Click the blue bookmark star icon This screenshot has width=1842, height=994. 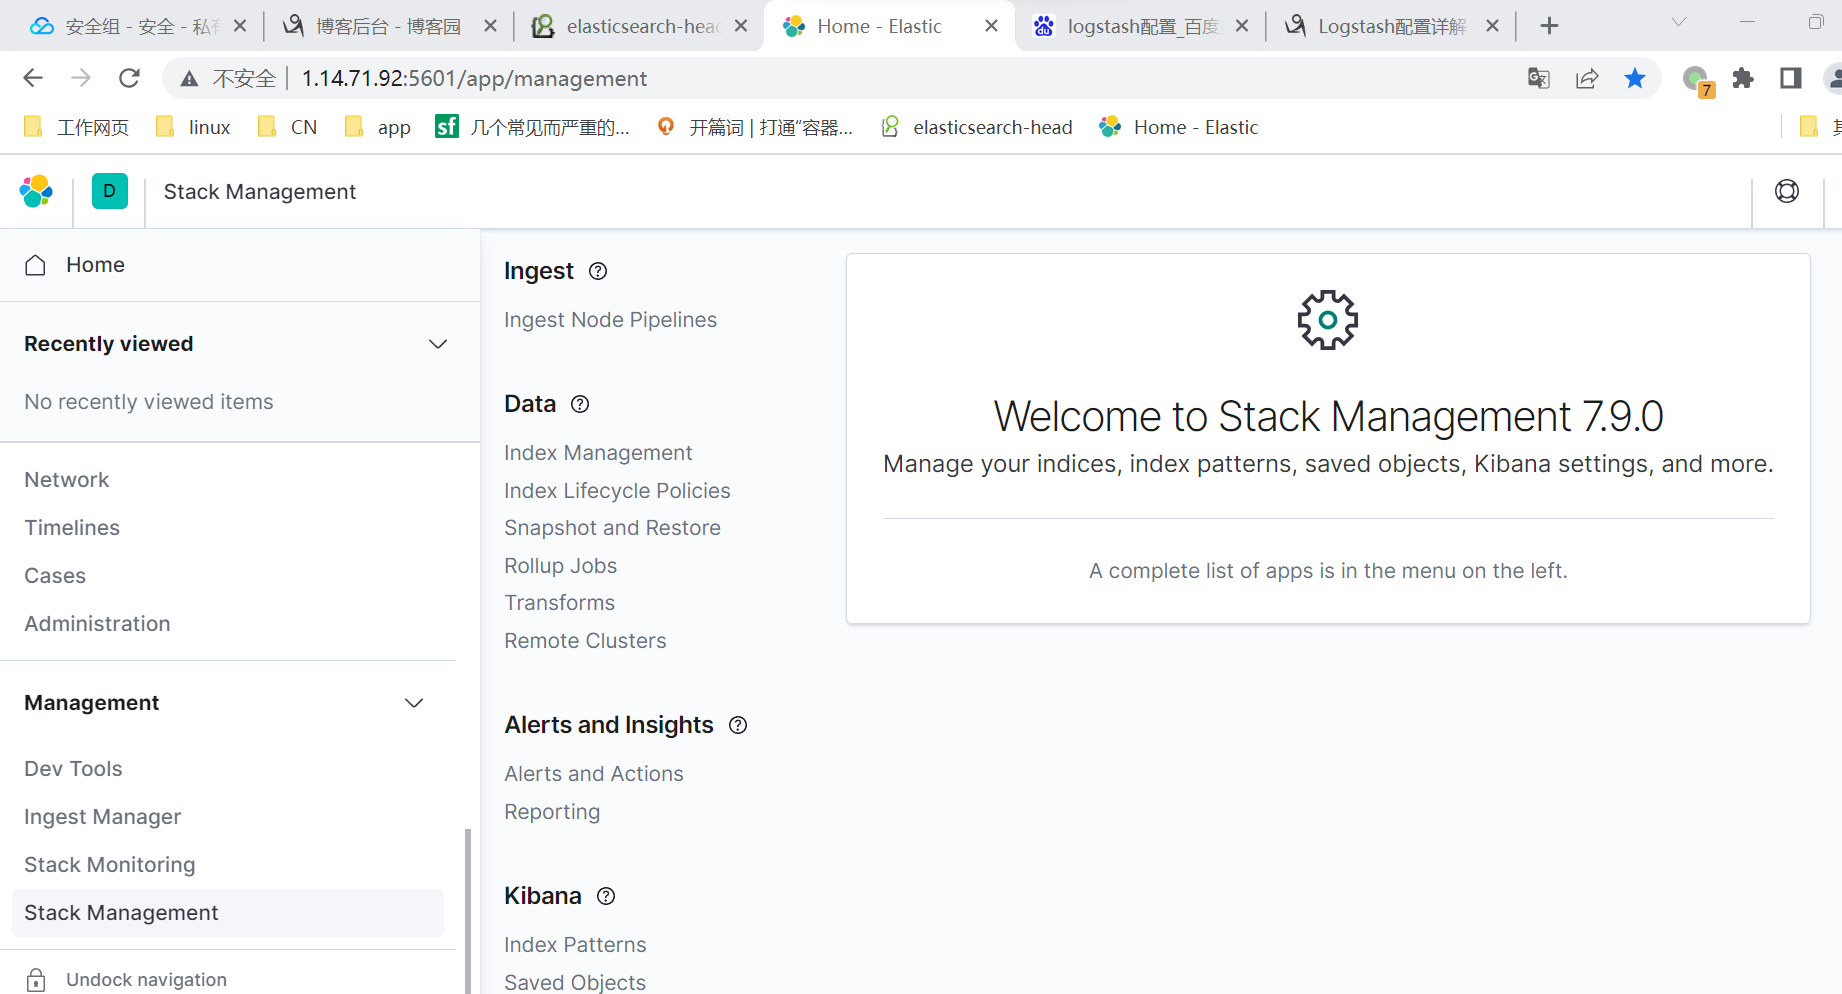[1635, 78]
